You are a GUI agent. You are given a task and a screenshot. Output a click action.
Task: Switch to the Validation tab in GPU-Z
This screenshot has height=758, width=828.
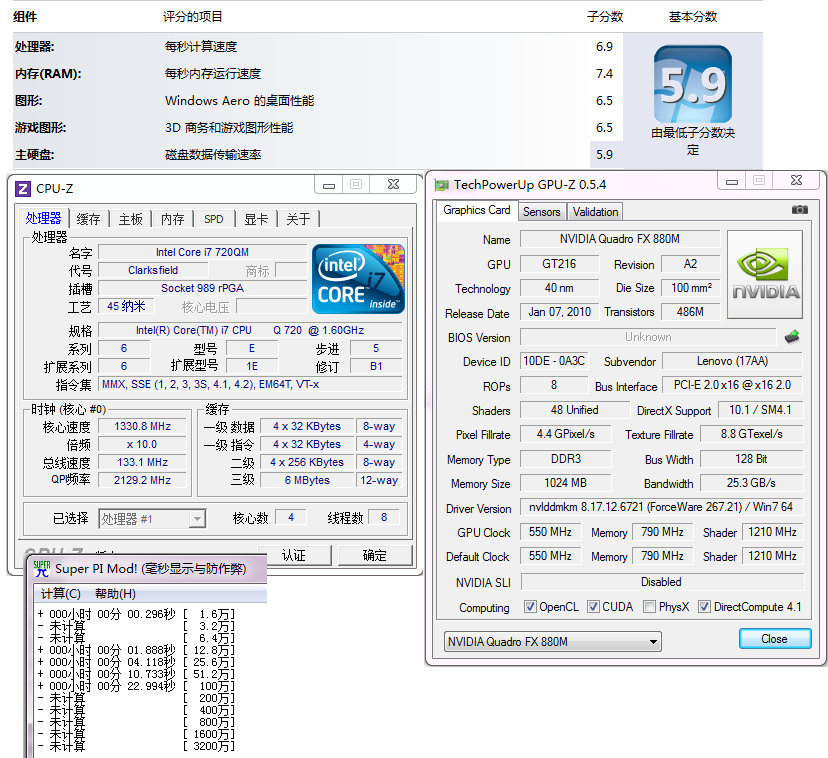[x=595, y=212]
